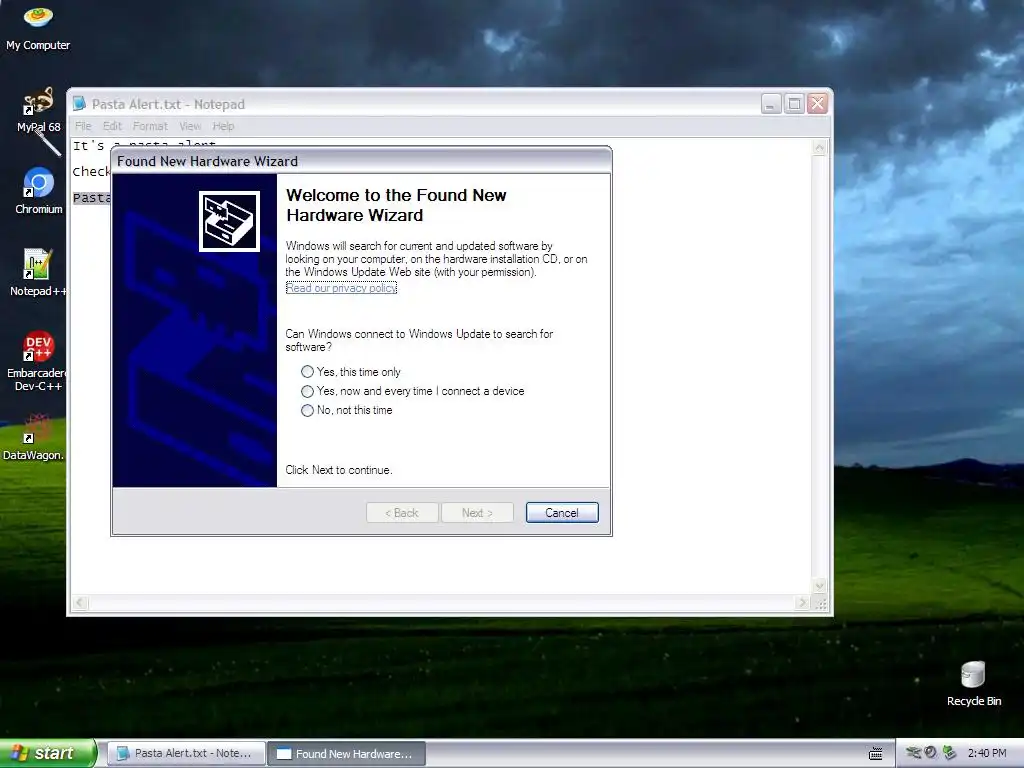Image resolution: width=1024 pixels, height=768 pixels.
Task: Minimize the Notepad window
Action: 771,103
